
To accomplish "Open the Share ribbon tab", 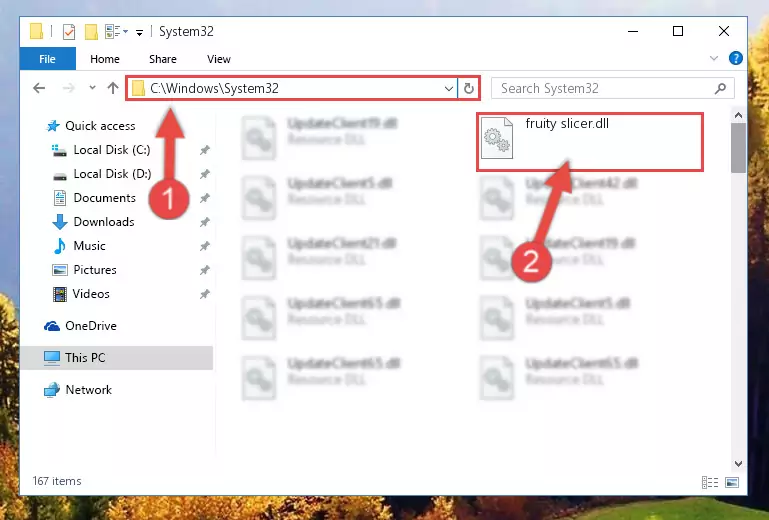I will click(x=163, y=59).
